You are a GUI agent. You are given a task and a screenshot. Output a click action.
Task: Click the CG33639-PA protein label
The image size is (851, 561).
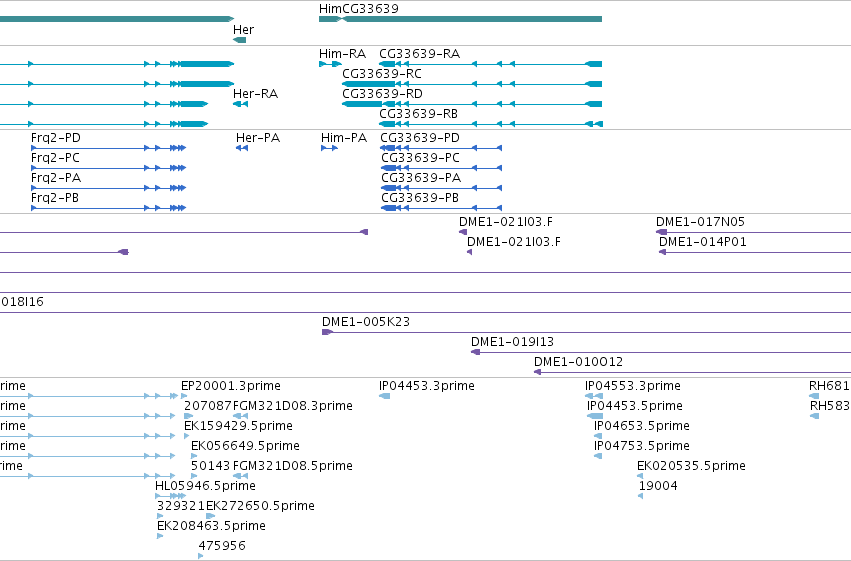point(421,178)
